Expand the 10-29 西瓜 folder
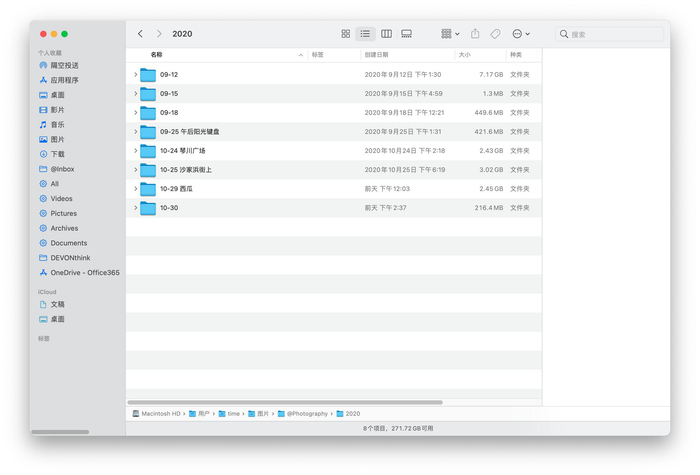Screen dimensions: 700x475 click(135, 189)
